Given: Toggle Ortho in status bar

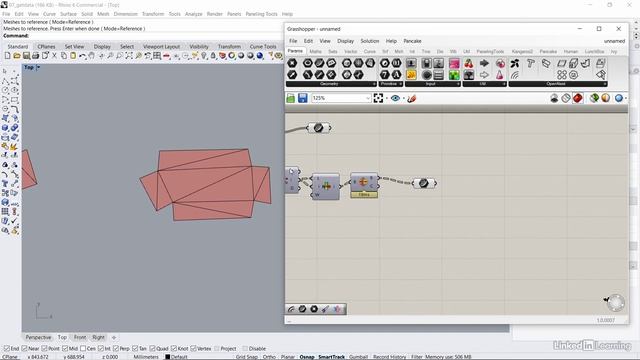Looking at the screenshot, I should 269,357.
